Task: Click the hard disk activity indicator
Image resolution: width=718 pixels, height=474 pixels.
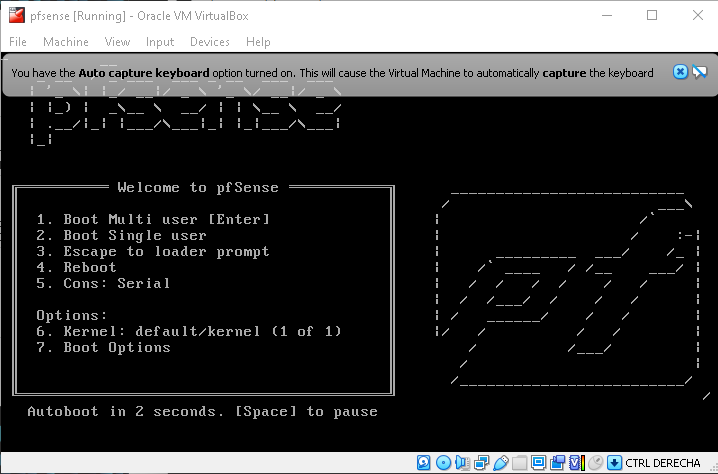Action: point(424,463)
